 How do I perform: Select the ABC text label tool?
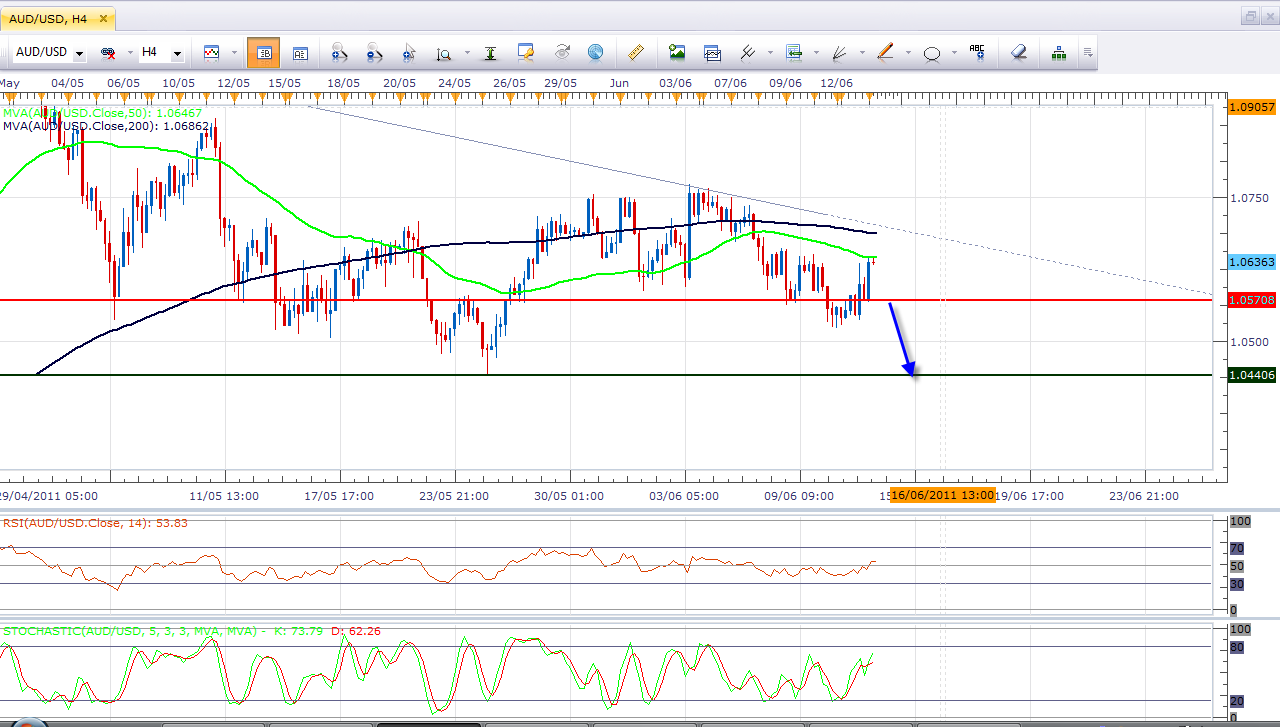coord(977,51)
